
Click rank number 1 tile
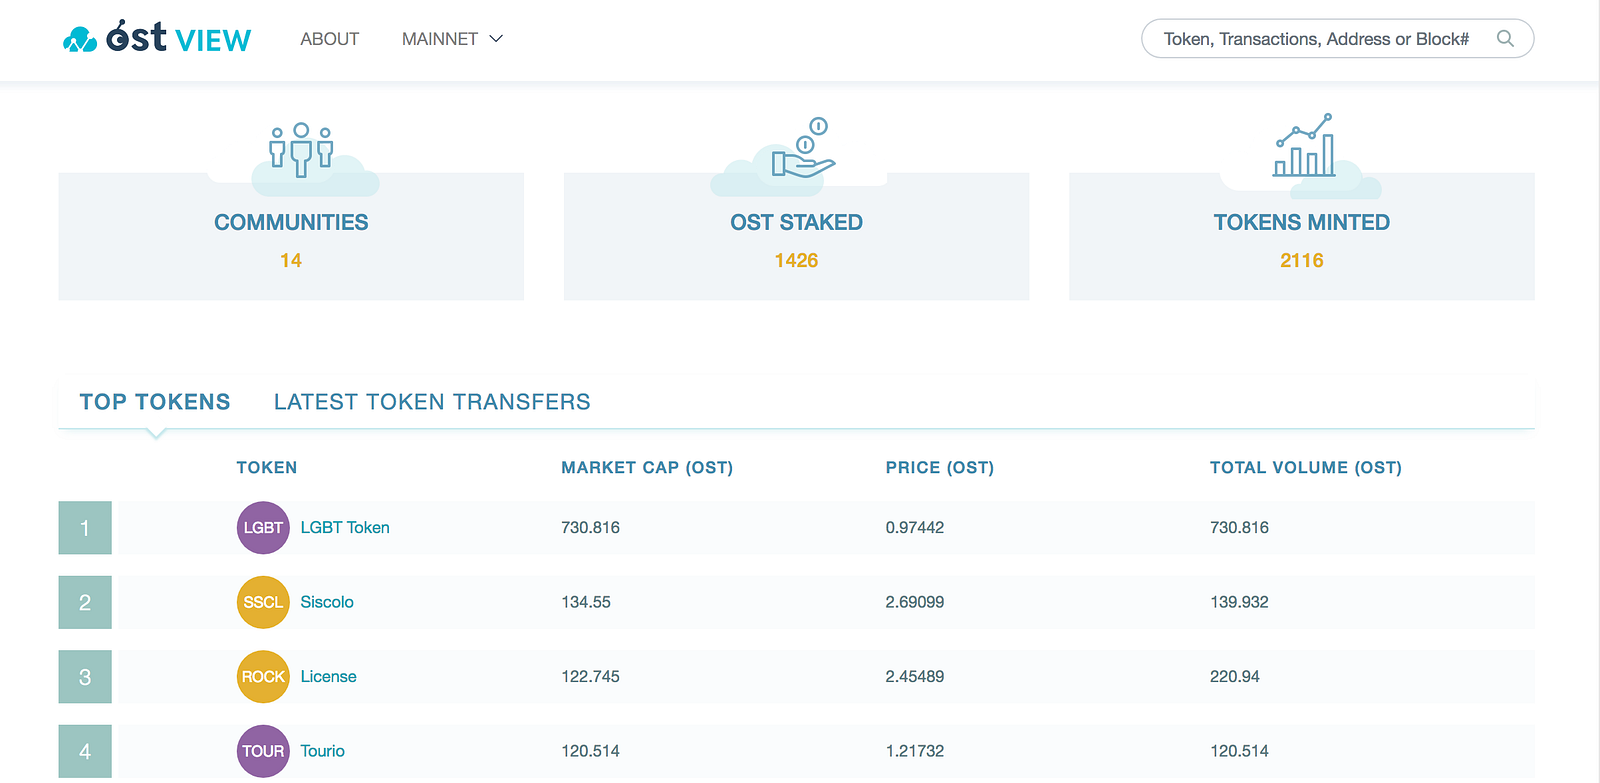pyautogui.click(x=85, y=528)
